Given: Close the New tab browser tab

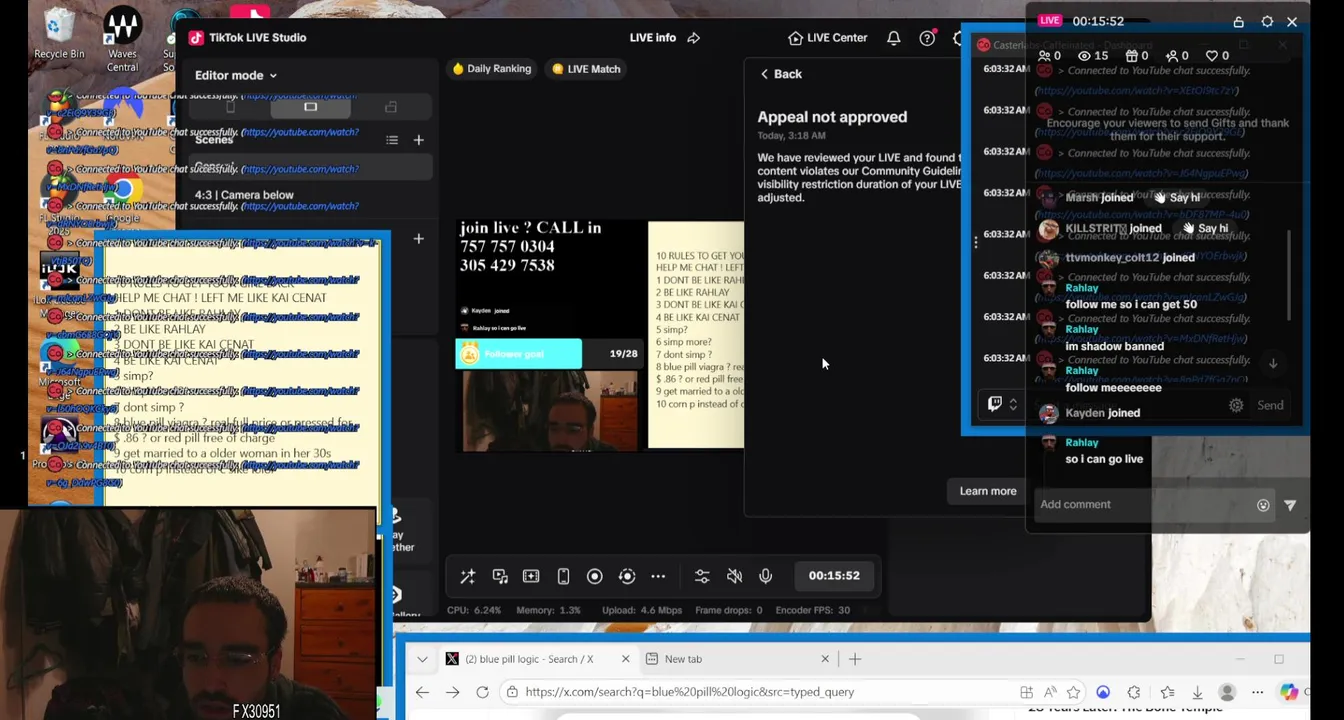Looking at the screenshot, I should click(x=825, y=659).
